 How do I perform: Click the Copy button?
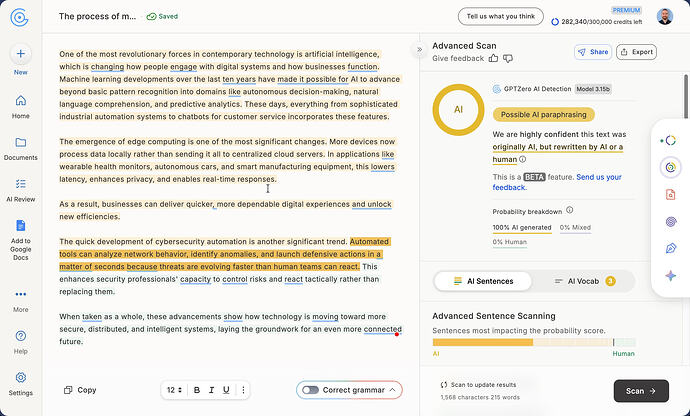click(80, 390)
